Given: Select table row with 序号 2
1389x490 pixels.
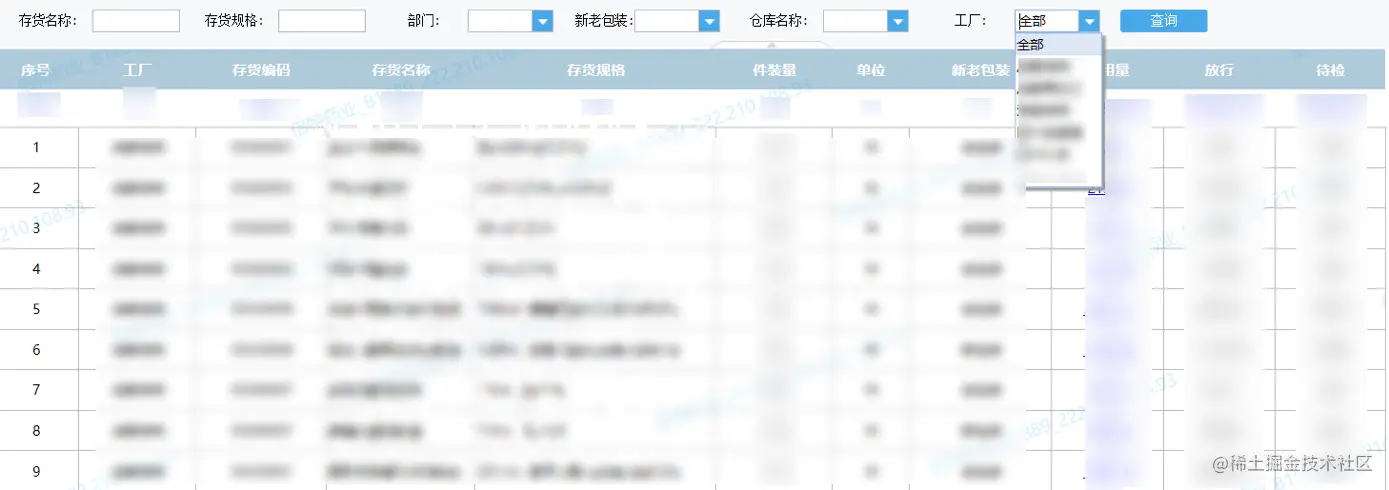Looking at the screenshot, I should 694,188.
